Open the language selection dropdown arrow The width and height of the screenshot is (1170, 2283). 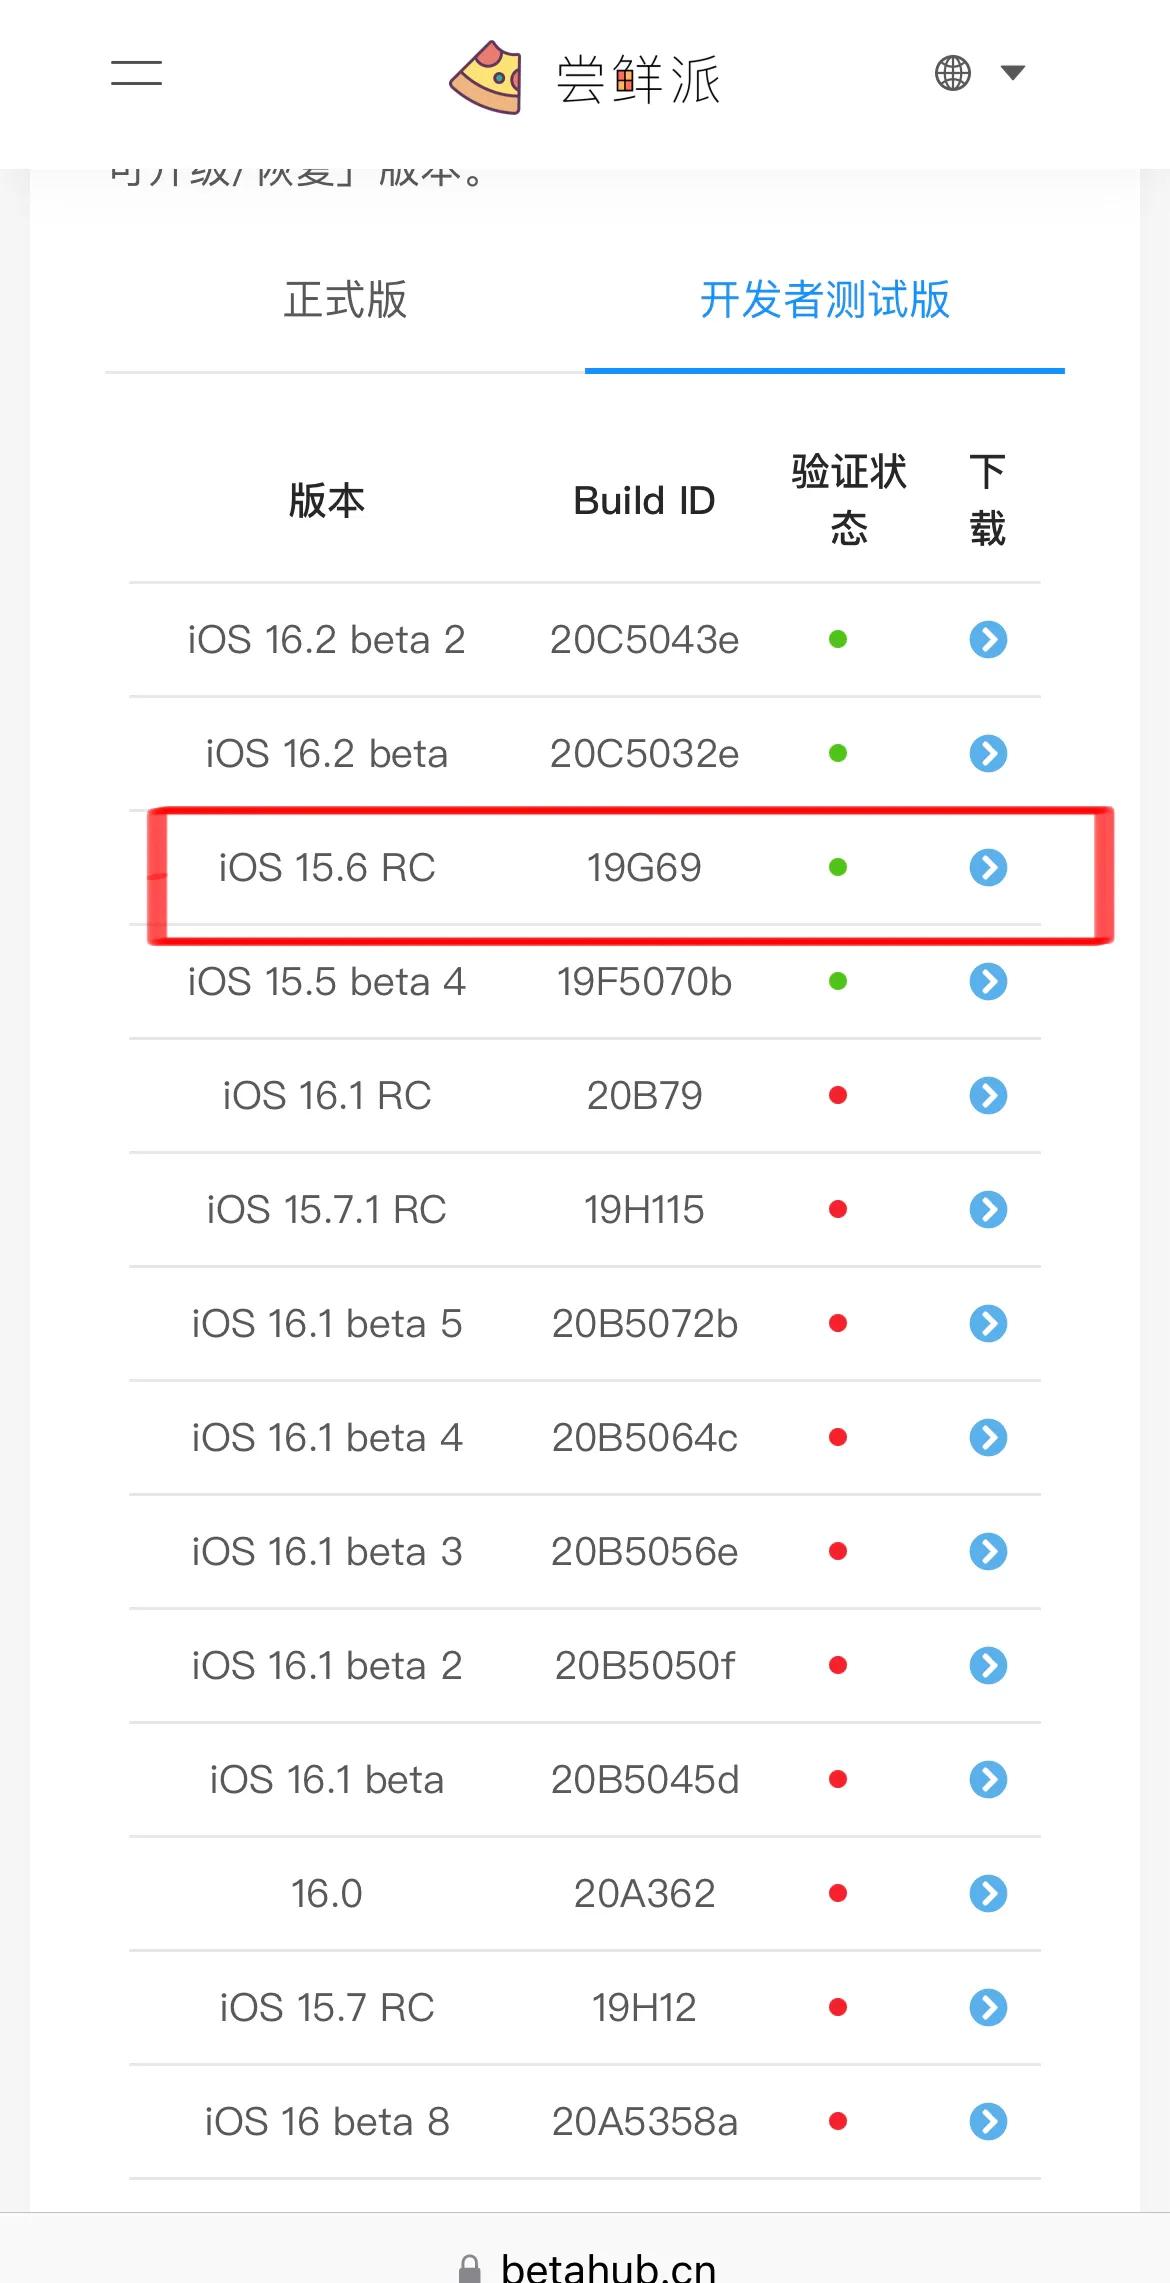point(1011,73)
